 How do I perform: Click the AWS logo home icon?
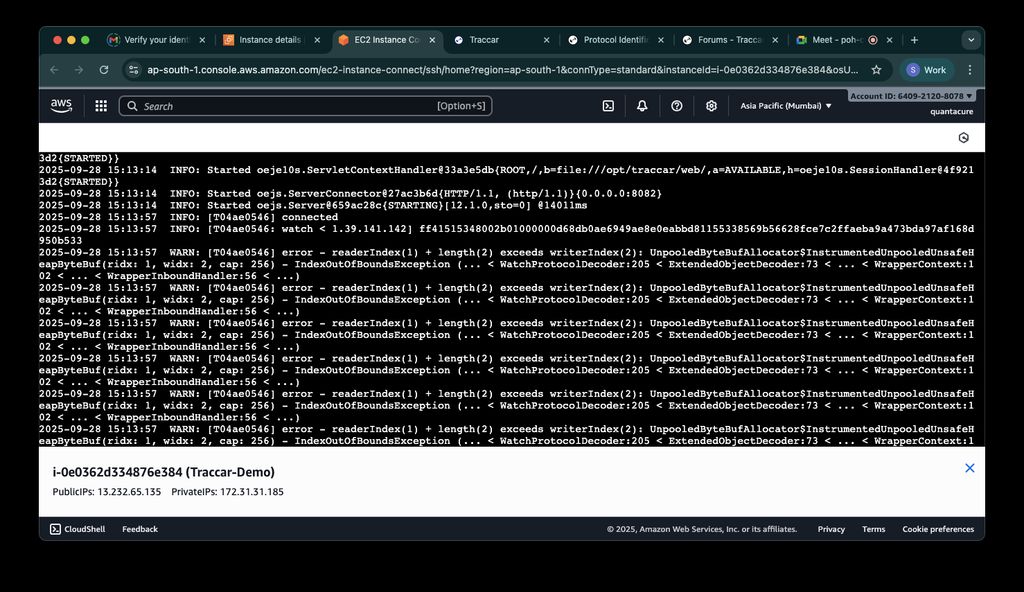pos(61,105)
